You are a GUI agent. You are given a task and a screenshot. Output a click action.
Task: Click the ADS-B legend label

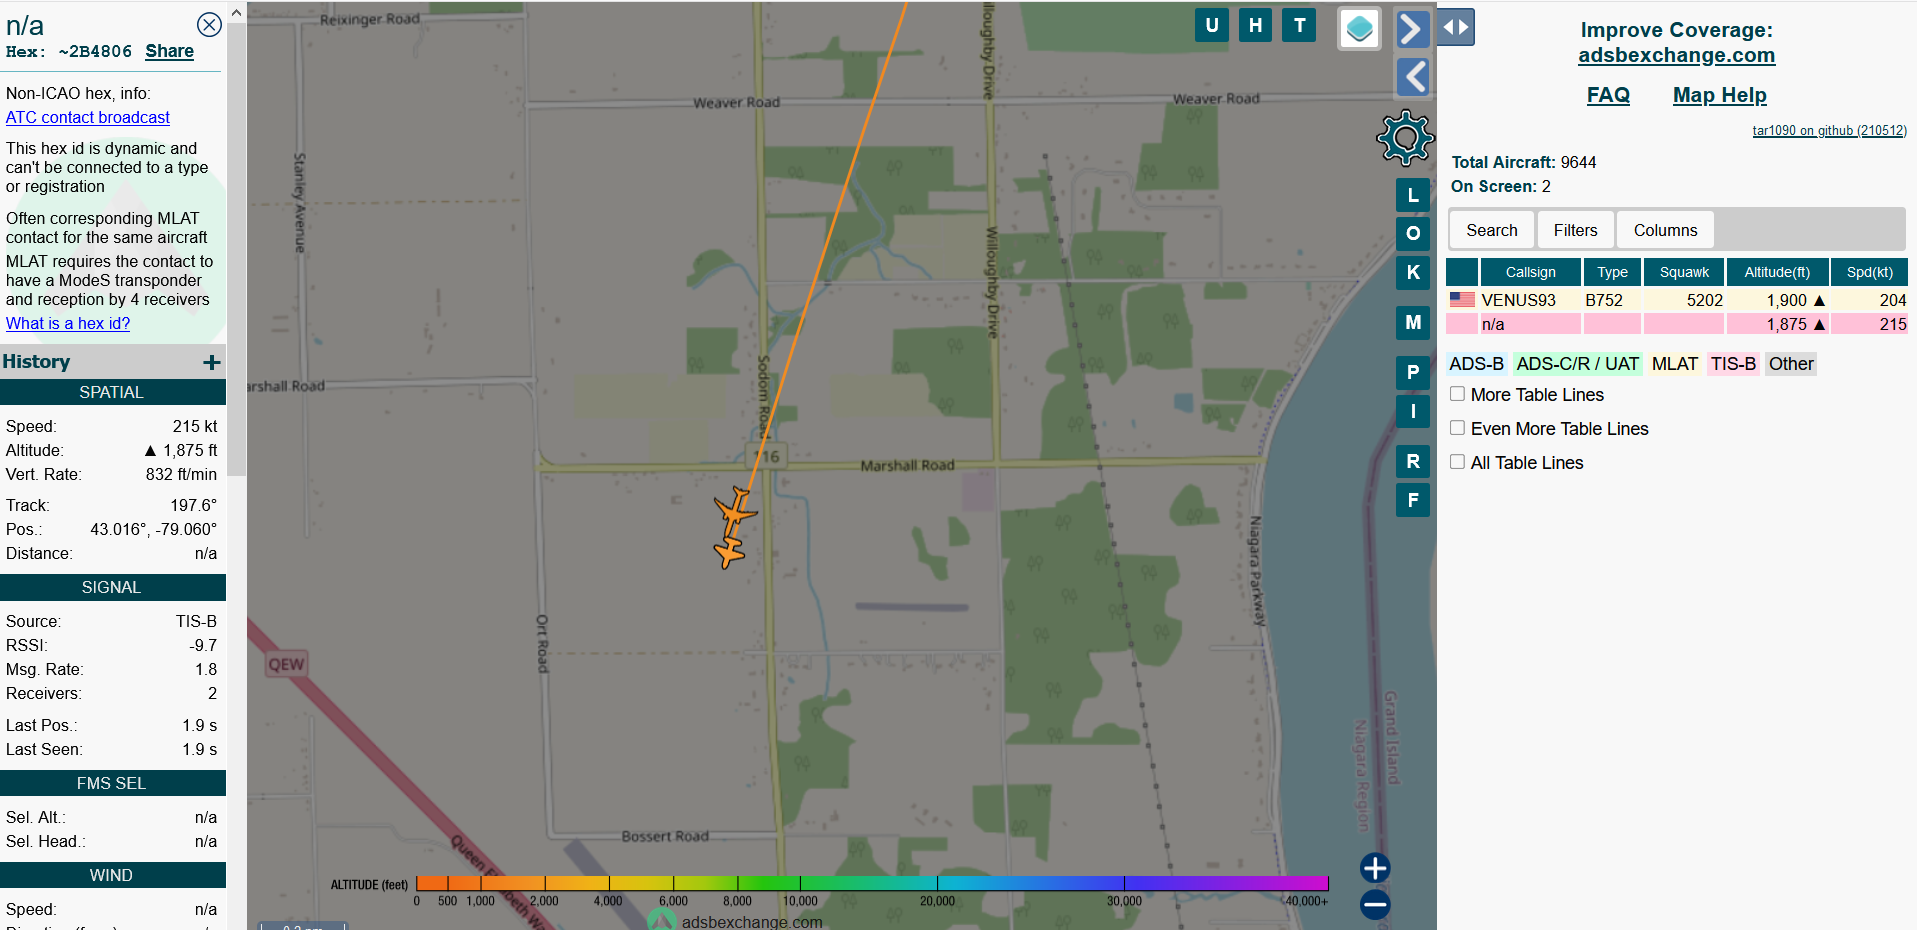(x=1476, y=364)
